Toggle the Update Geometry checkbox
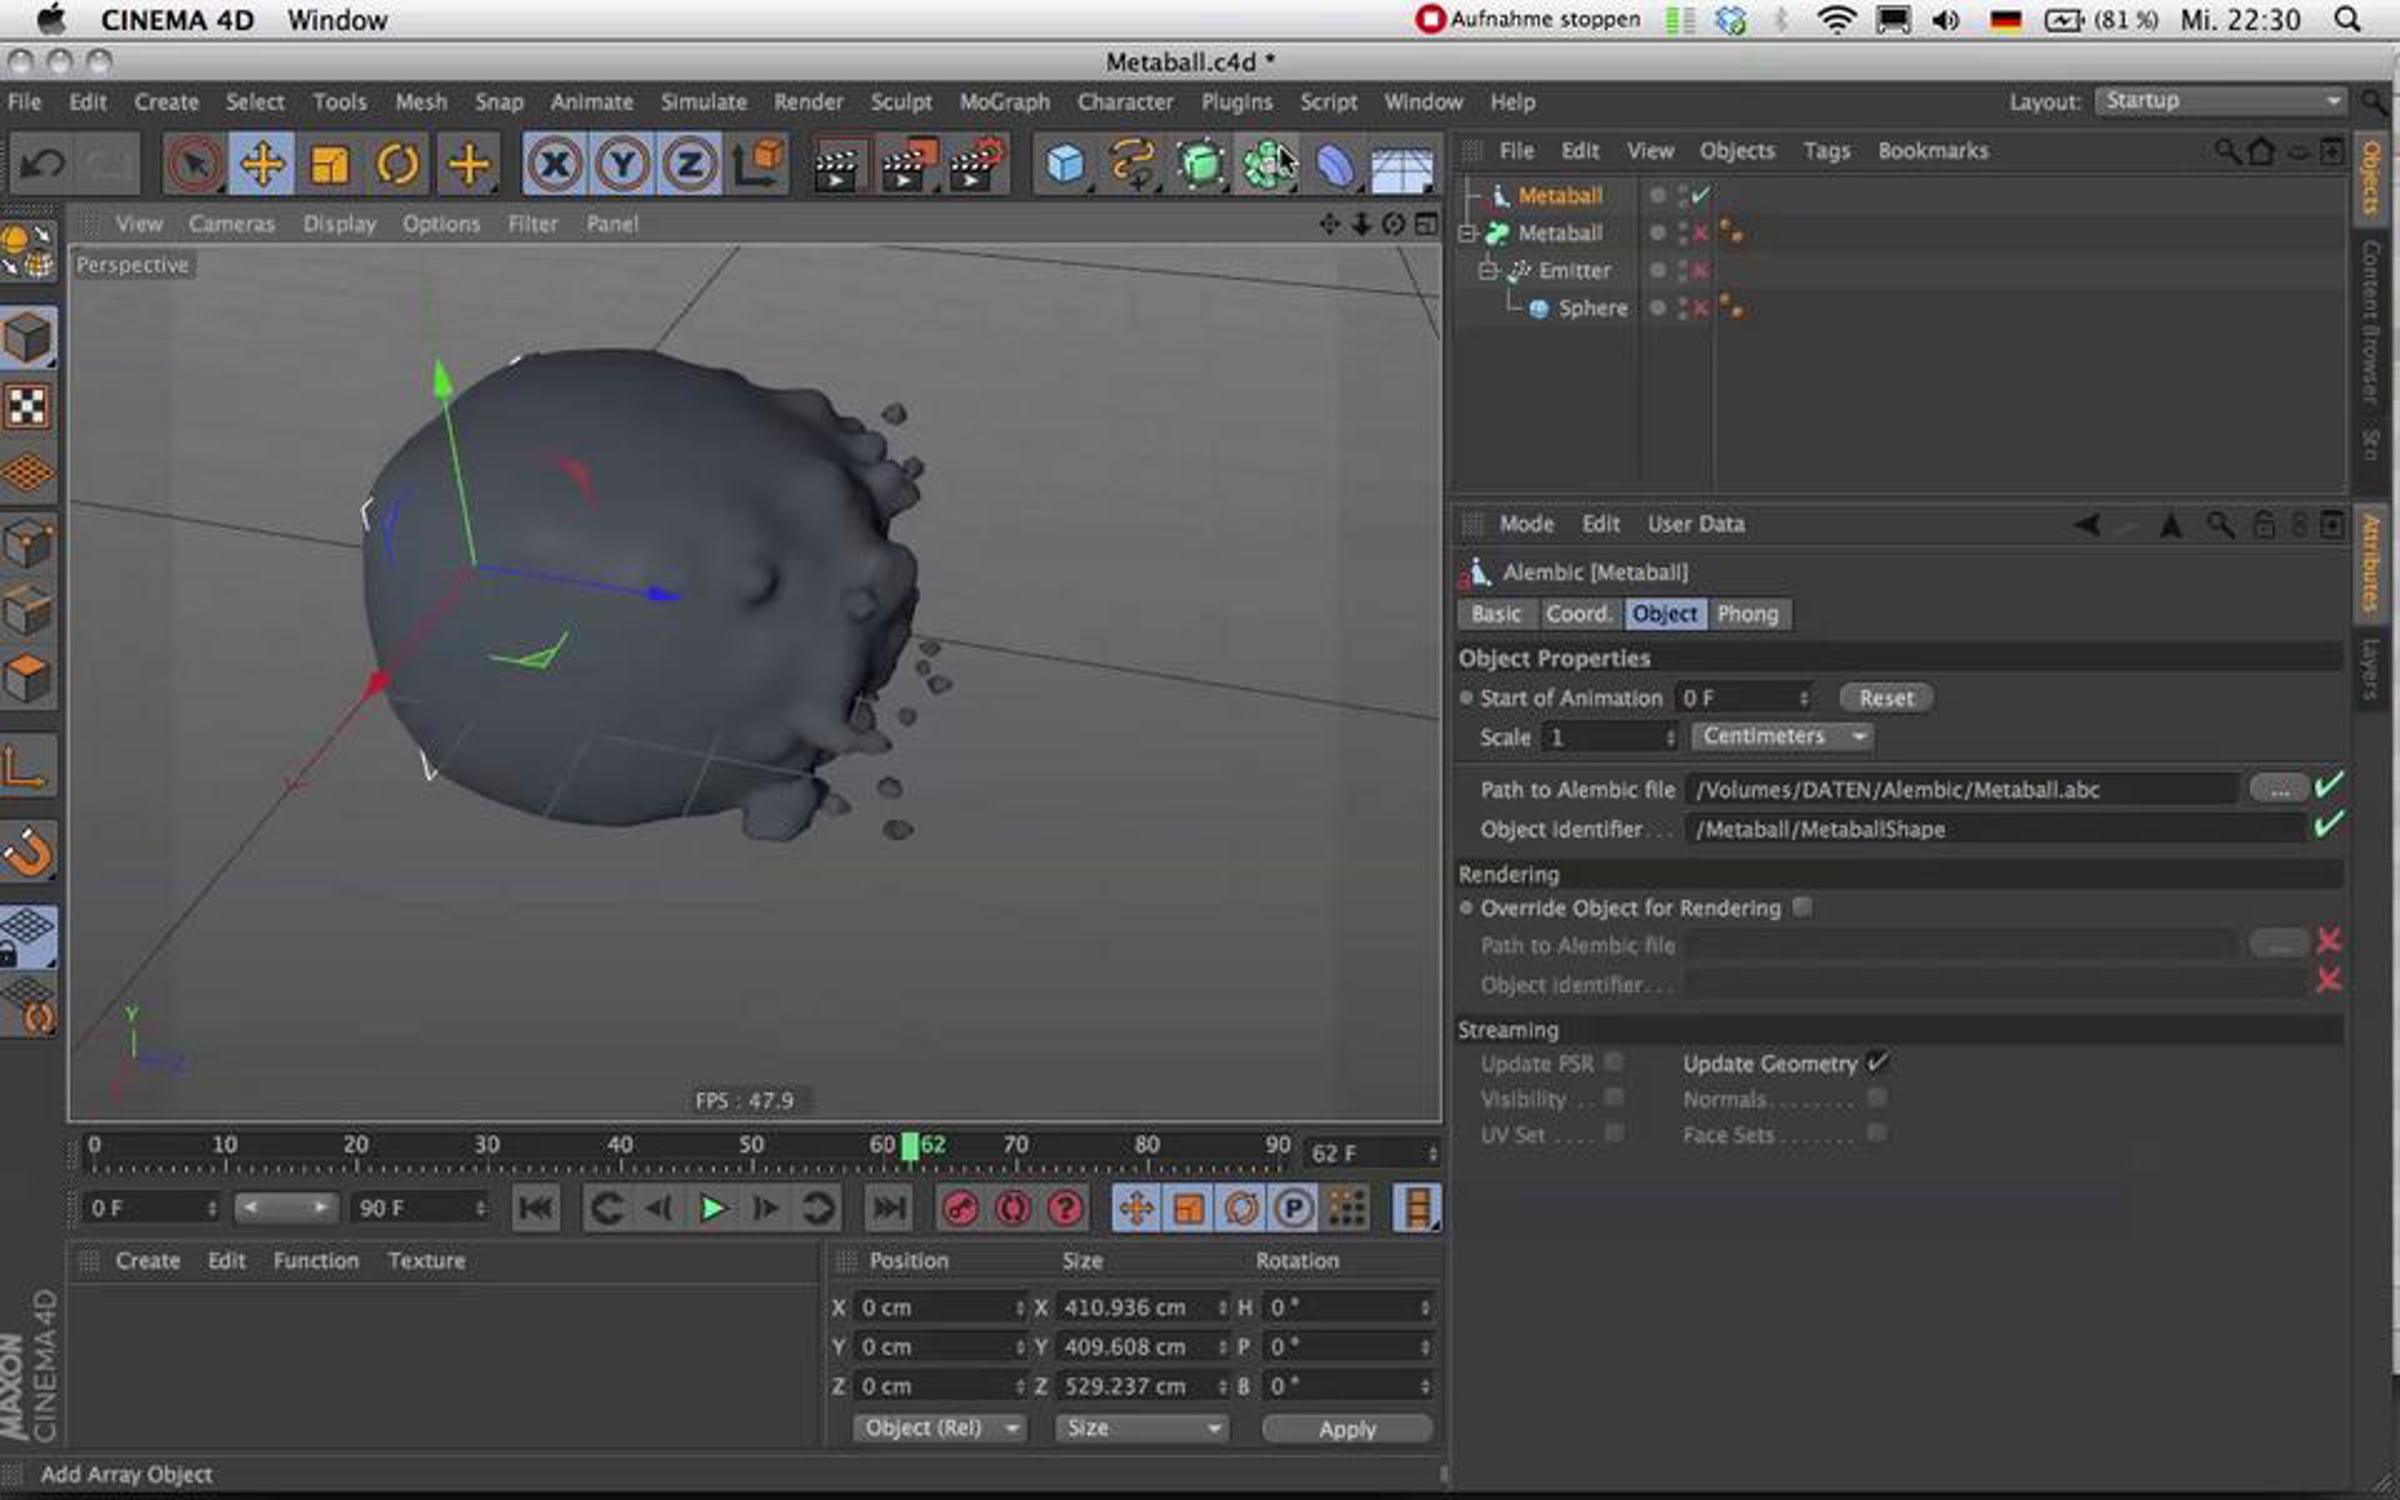The image size is (2400, 1500). pyautogui.click(x=1877, y=1062)
